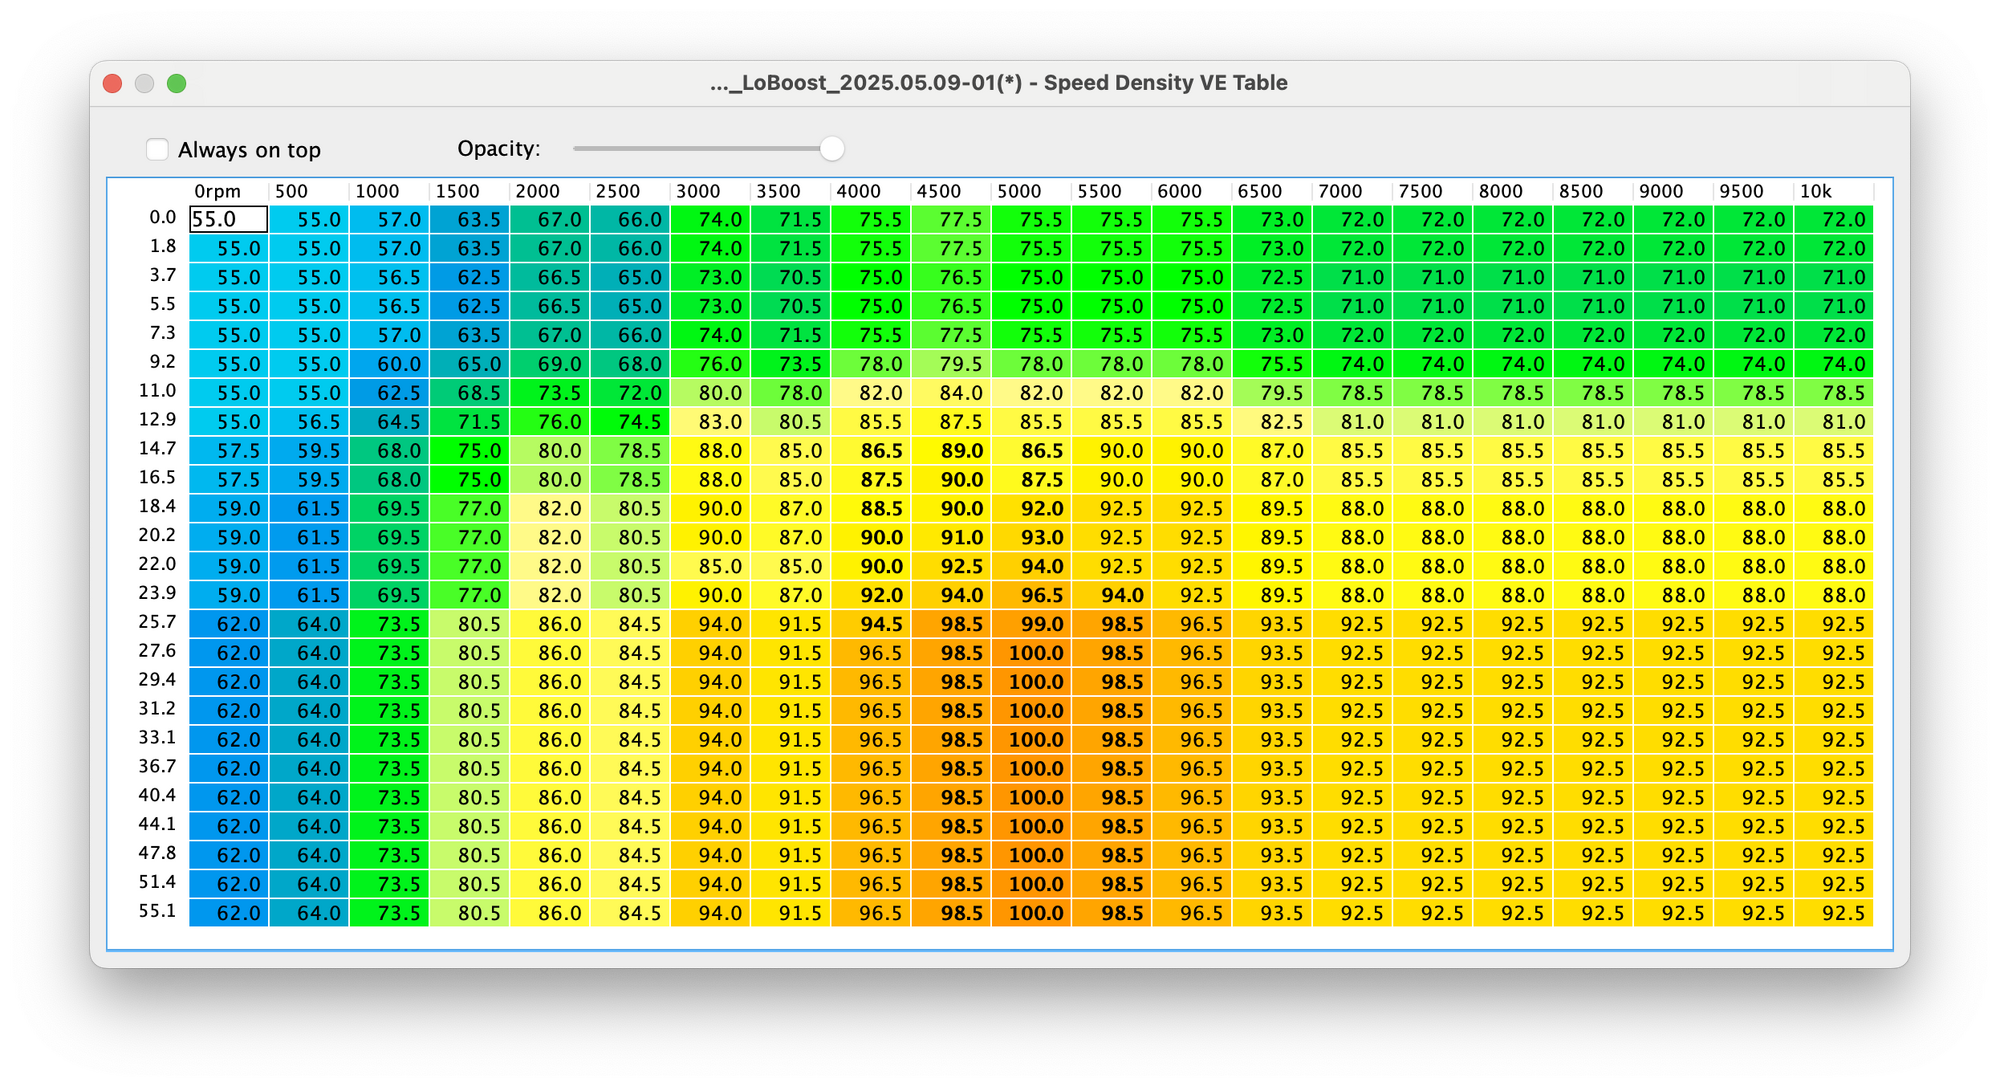Screen dimensions: 2000x1087
Task: Click the 29.4 row label
Action: [158, 679]
